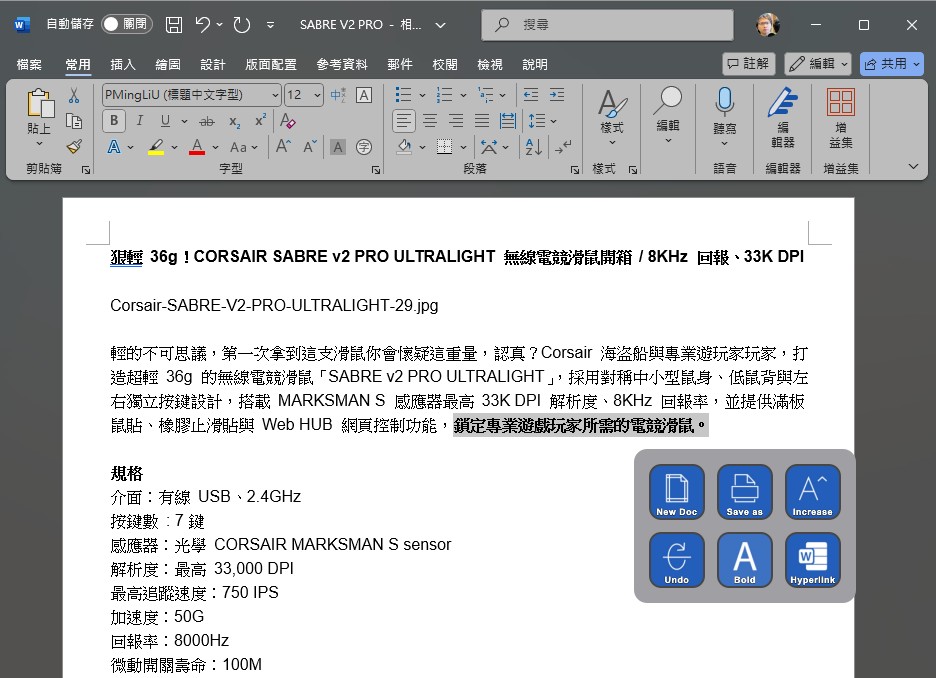Image resolution: width=936 pixels, height=678 pixels.
Task: Click the red font color swatch
Action: [x=197, y=147]
